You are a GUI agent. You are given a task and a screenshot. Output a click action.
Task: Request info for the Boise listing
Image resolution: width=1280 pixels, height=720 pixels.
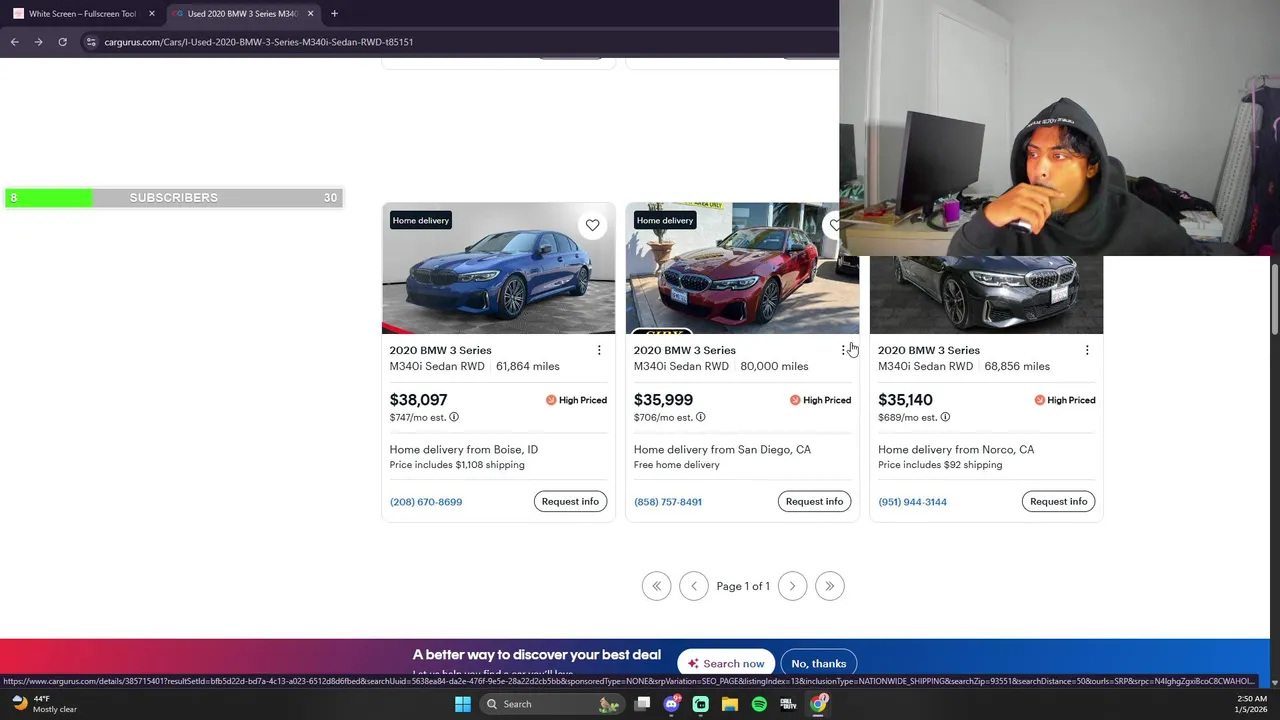[x=570, y=501]
